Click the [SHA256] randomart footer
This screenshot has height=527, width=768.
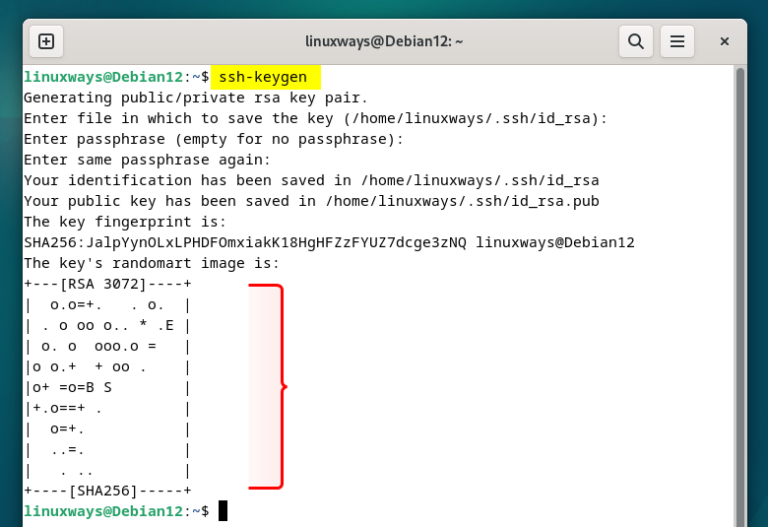(108, 490)
